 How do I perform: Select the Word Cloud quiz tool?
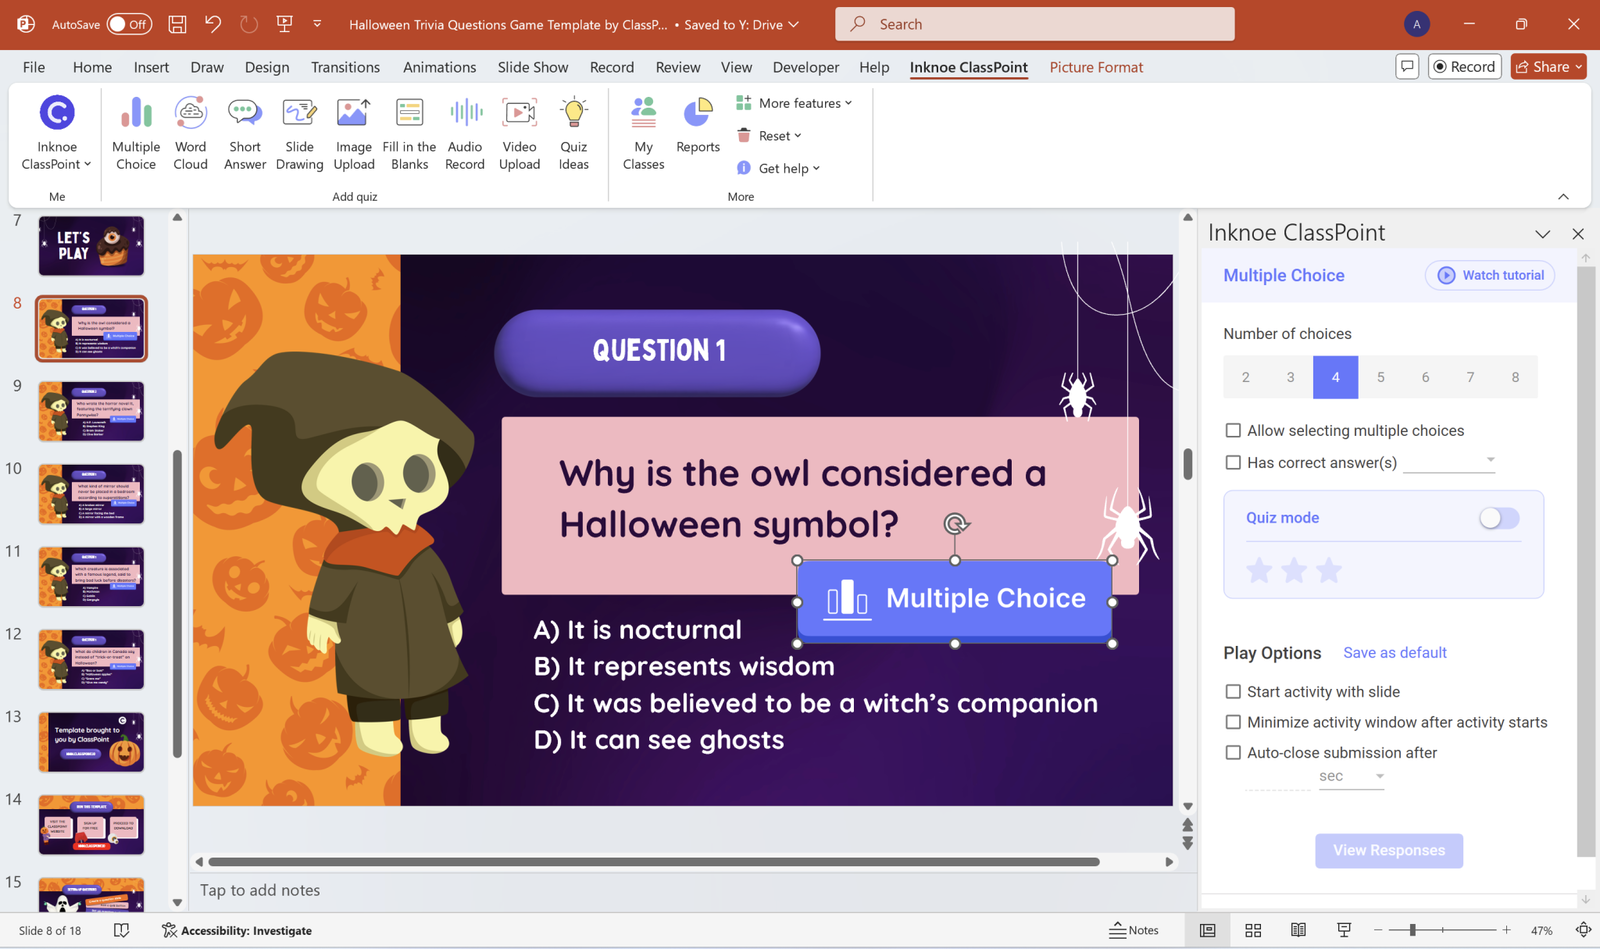pyautogui.click(x=190, y=131)
